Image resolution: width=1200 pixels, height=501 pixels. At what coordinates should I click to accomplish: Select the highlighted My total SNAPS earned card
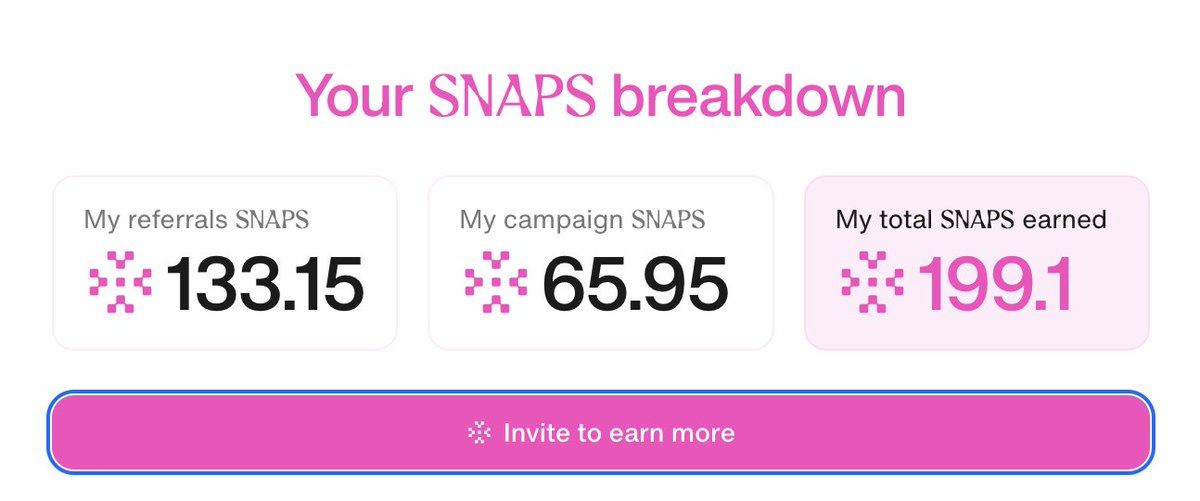(x=977, y=263)
